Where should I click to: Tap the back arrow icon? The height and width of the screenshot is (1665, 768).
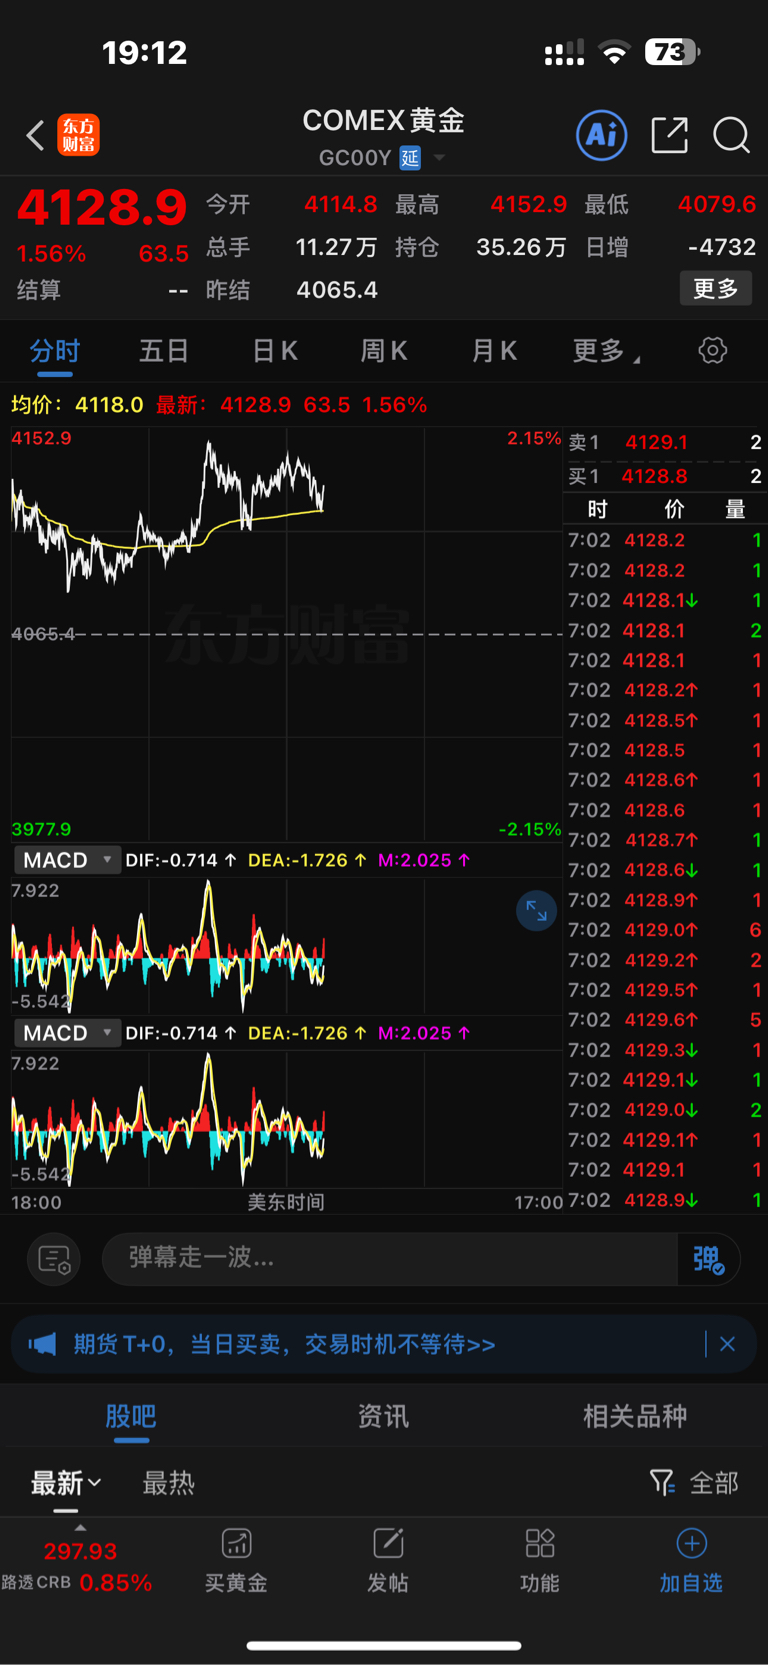pyautogui.click(x=35, y=135)
